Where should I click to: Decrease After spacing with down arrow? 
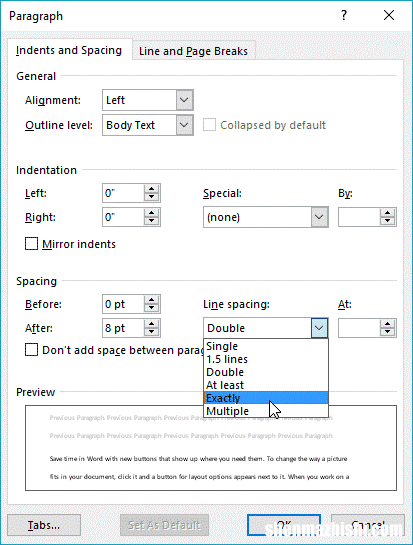(x=152, y=332)
